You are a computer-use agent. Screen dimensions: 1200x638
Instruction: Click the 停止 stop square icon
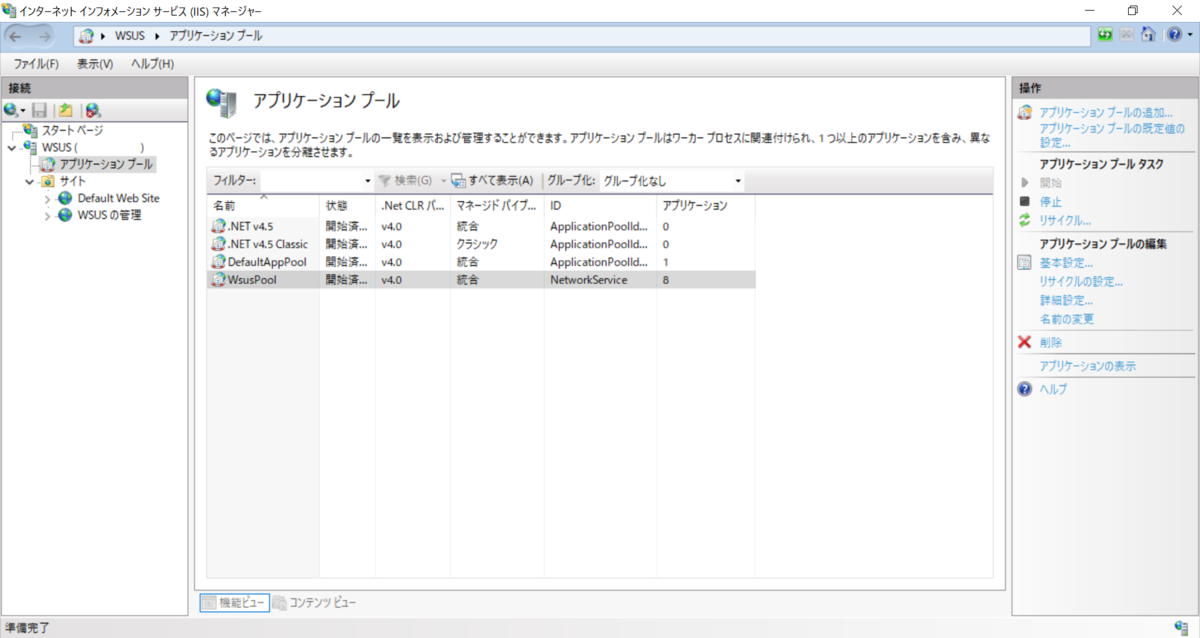(x=1024, y=201)
